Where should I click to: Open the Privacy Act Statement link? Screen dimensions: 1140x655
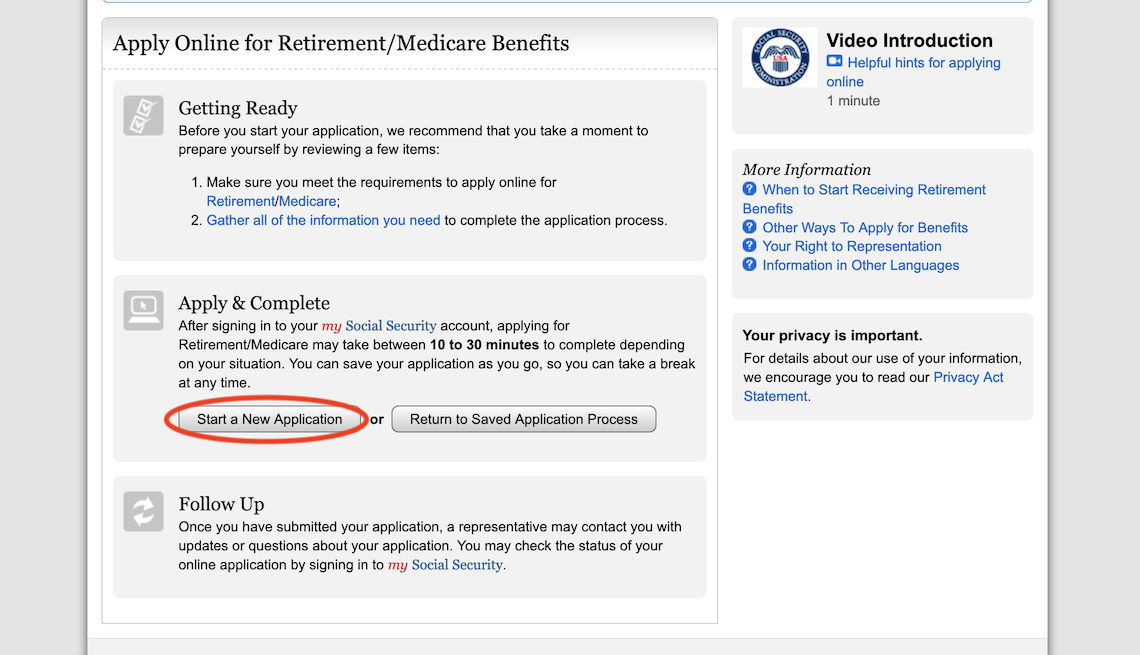pos(968,377)
